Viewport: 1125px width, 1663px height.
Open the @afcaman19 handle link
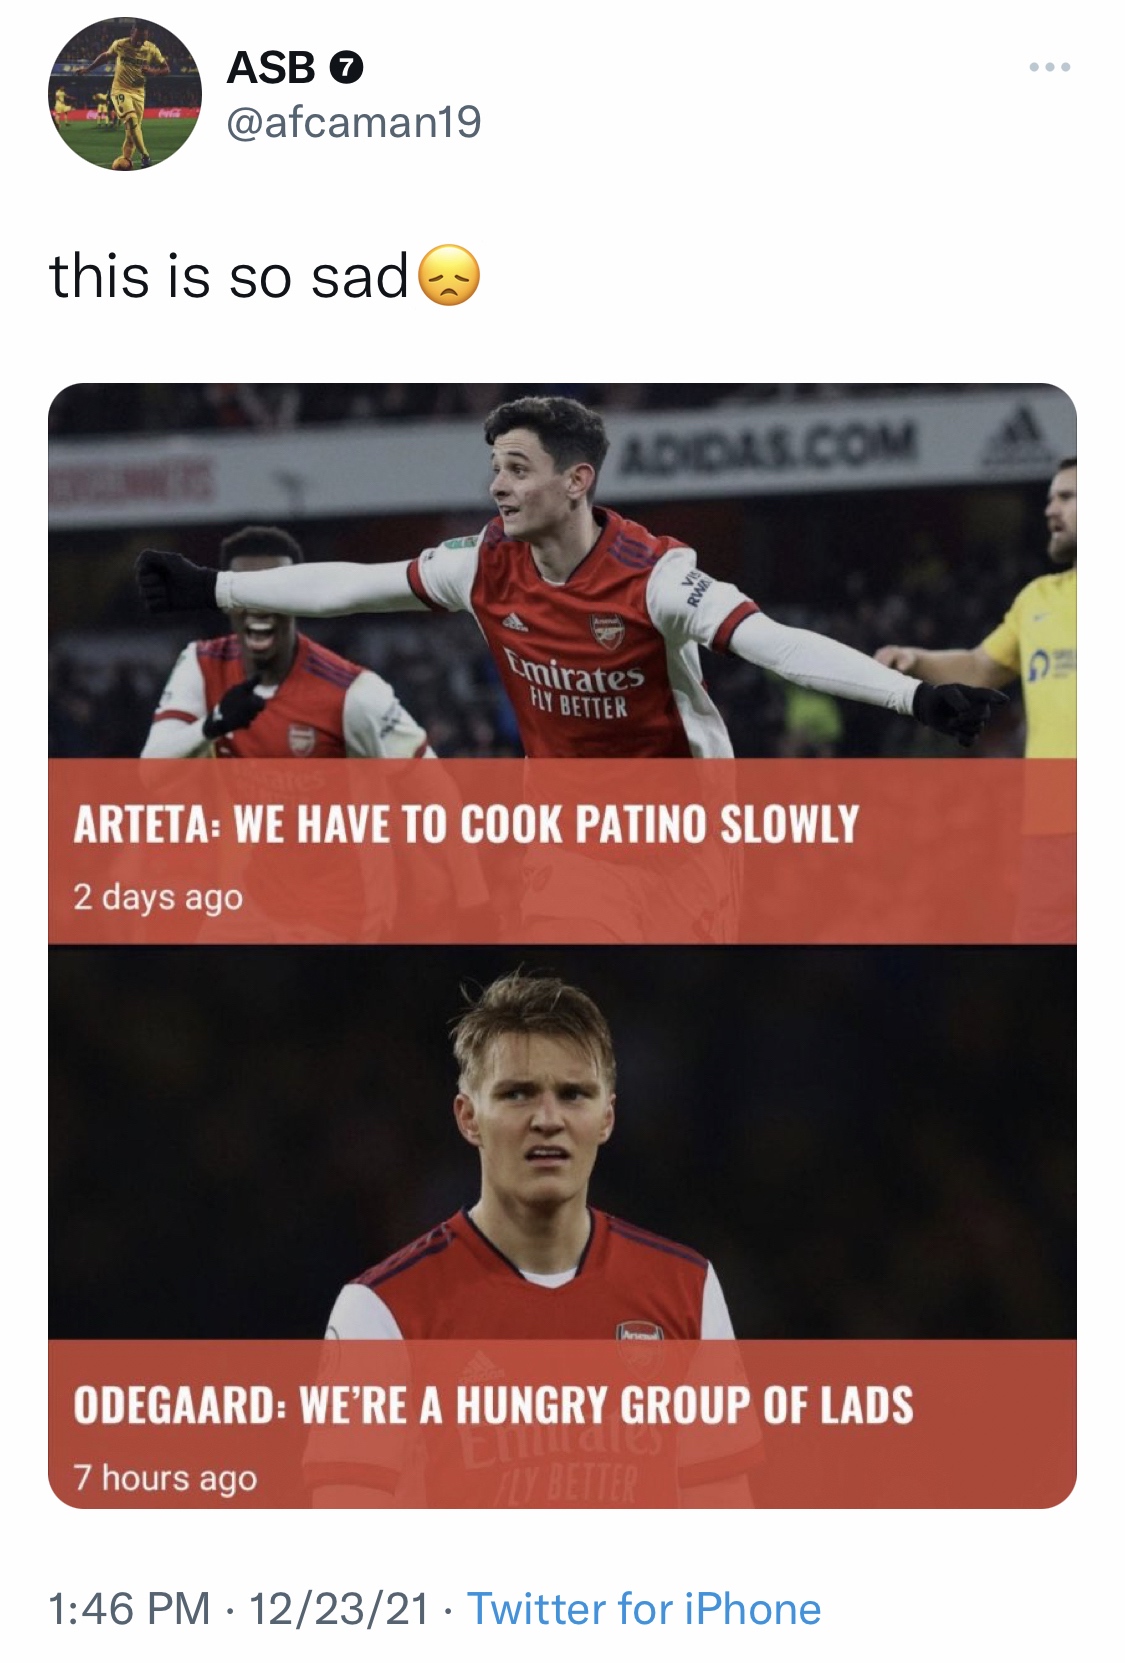coord(354,122)
